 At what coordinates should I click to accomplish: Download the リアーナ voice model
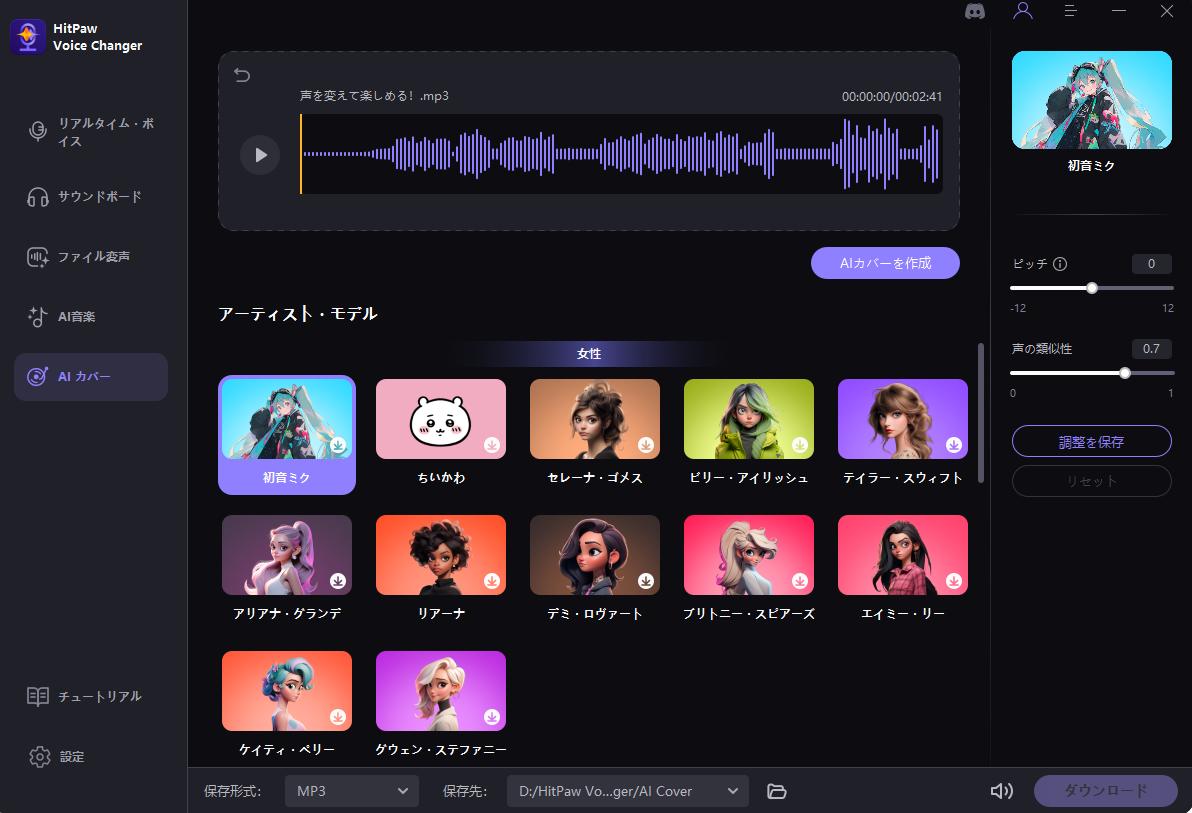pyautogui.click(x=492, y=581)
